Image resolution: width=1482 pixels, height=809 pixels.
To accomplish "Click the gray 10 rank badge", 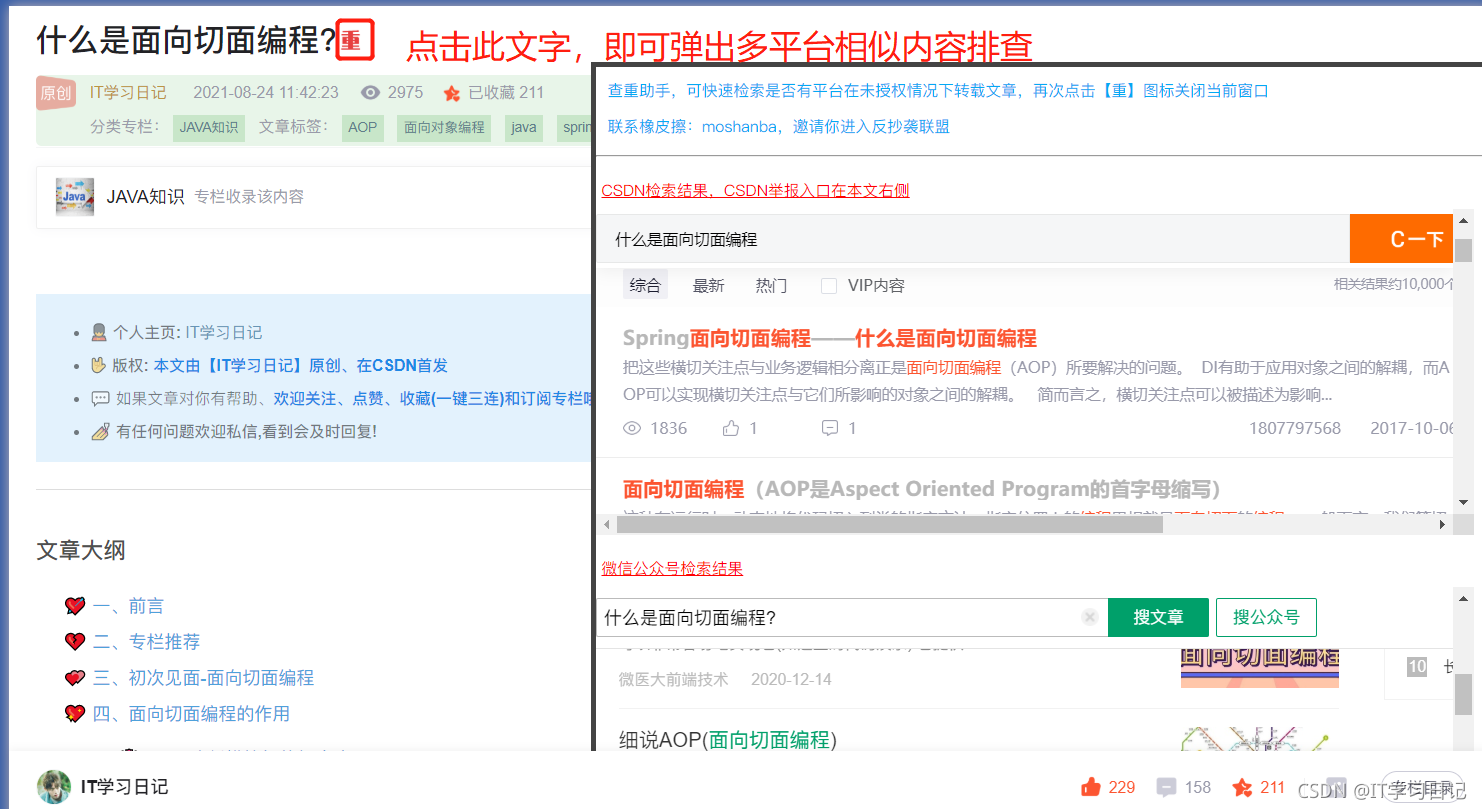I will [x=1417, y=667].
